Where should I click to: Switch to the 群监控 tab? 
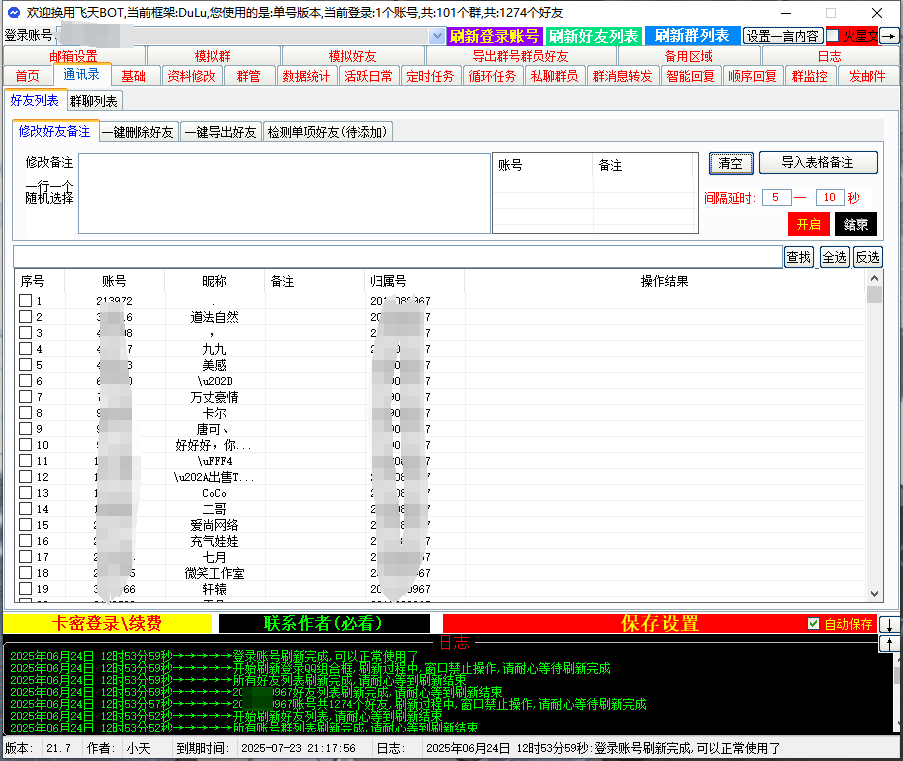[x=810, y=76]
